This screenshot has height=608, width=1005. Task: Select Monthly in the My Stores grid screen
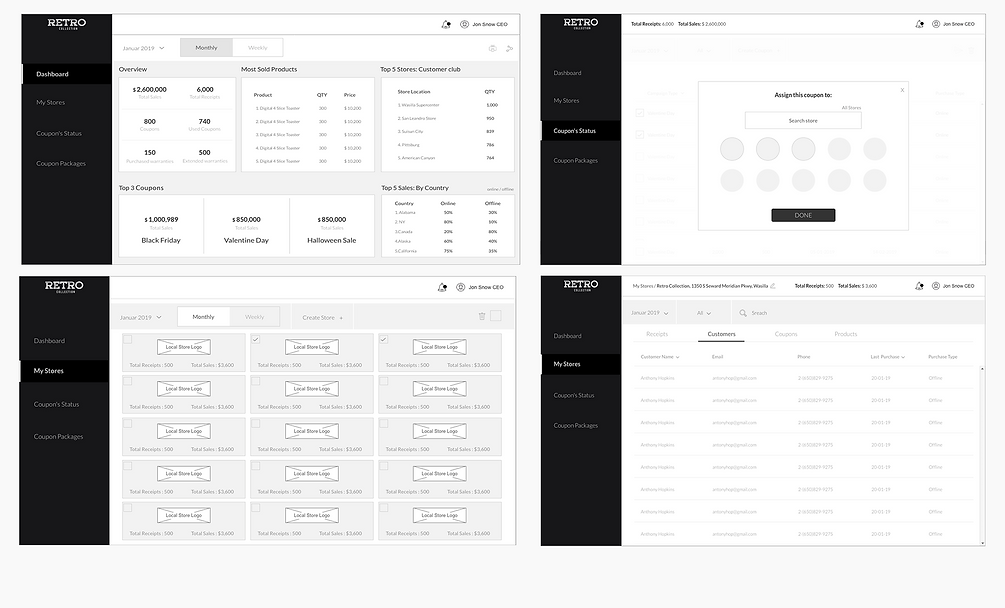pyautogui.click(x=203, y=316)
